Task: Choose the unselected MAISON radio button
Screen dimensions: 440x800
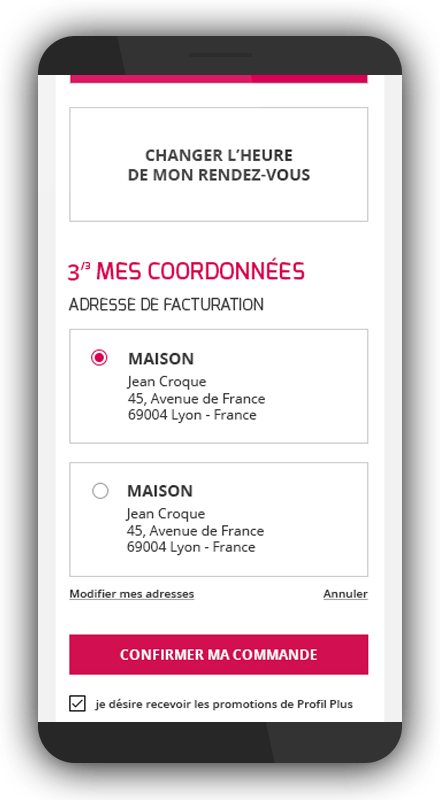Action: pos(100,491)
